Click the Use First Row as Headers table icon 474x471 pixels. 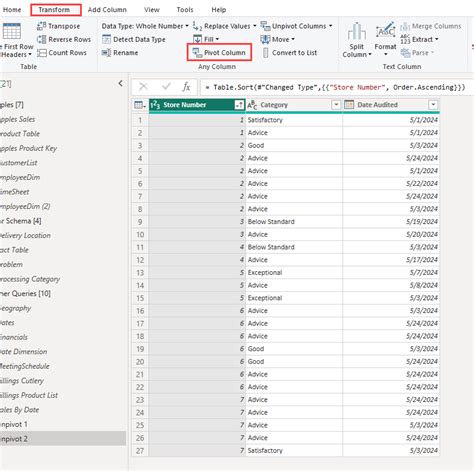coord(12,31)
